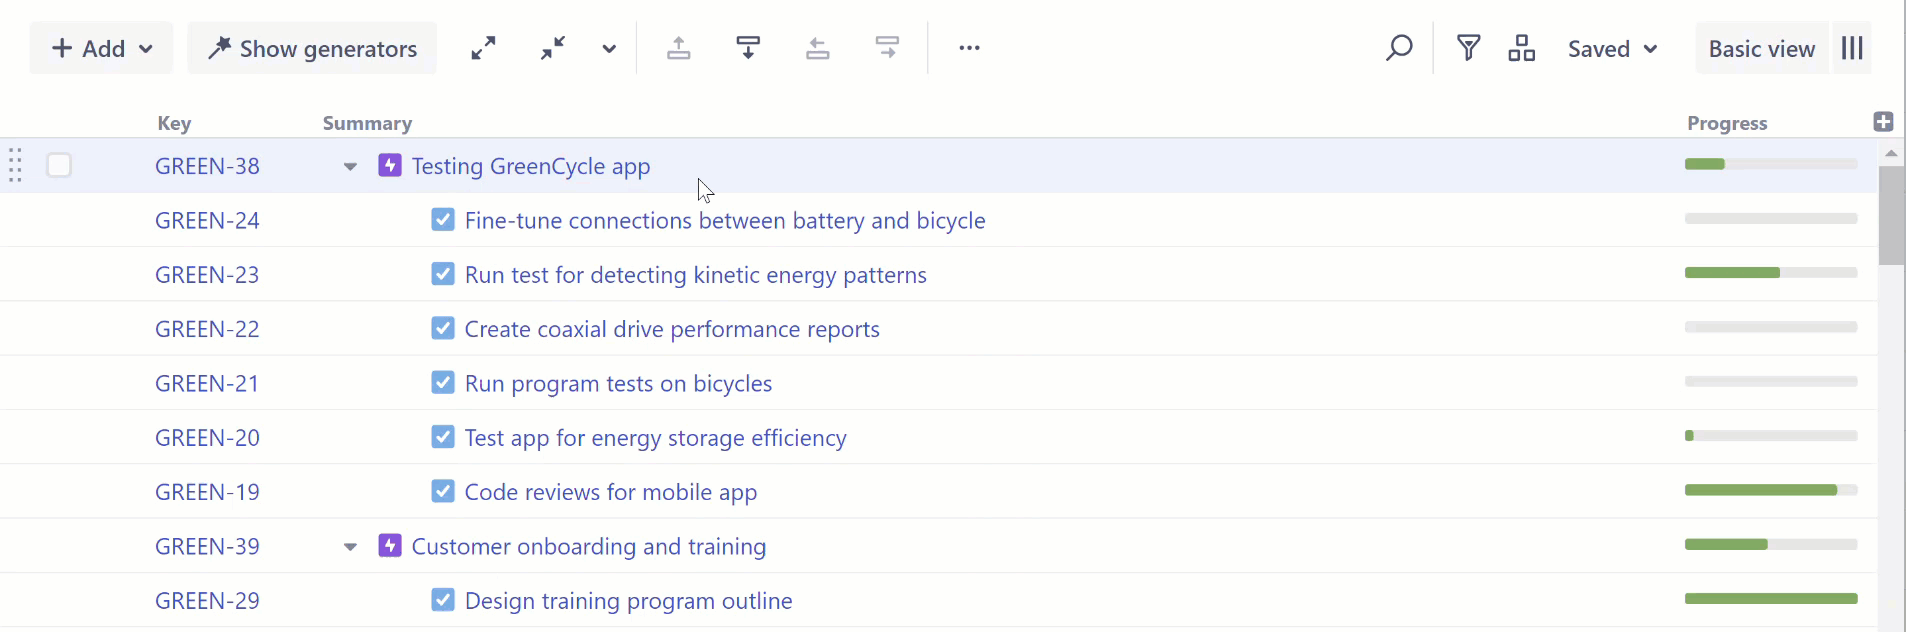This screenshot has width=1906, height=632.
Task: Click the Show generators button
Action: click(x=312, y=49)
